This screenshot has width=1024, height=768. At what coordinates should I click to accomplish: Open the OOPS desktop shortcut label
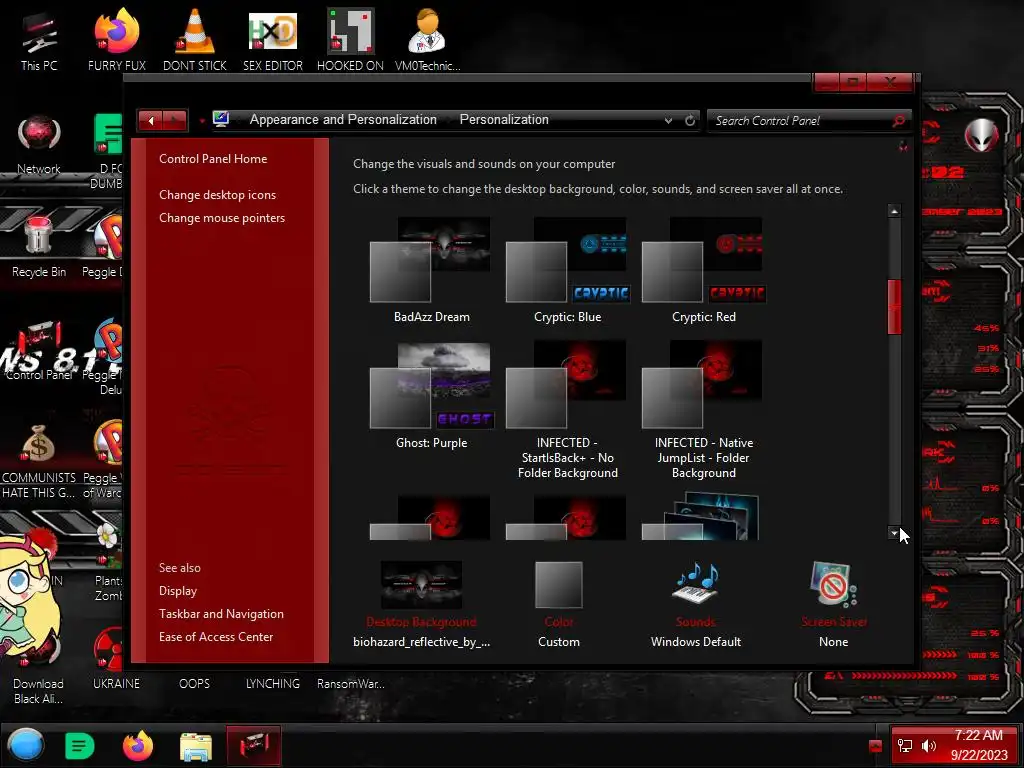[195, 684]
